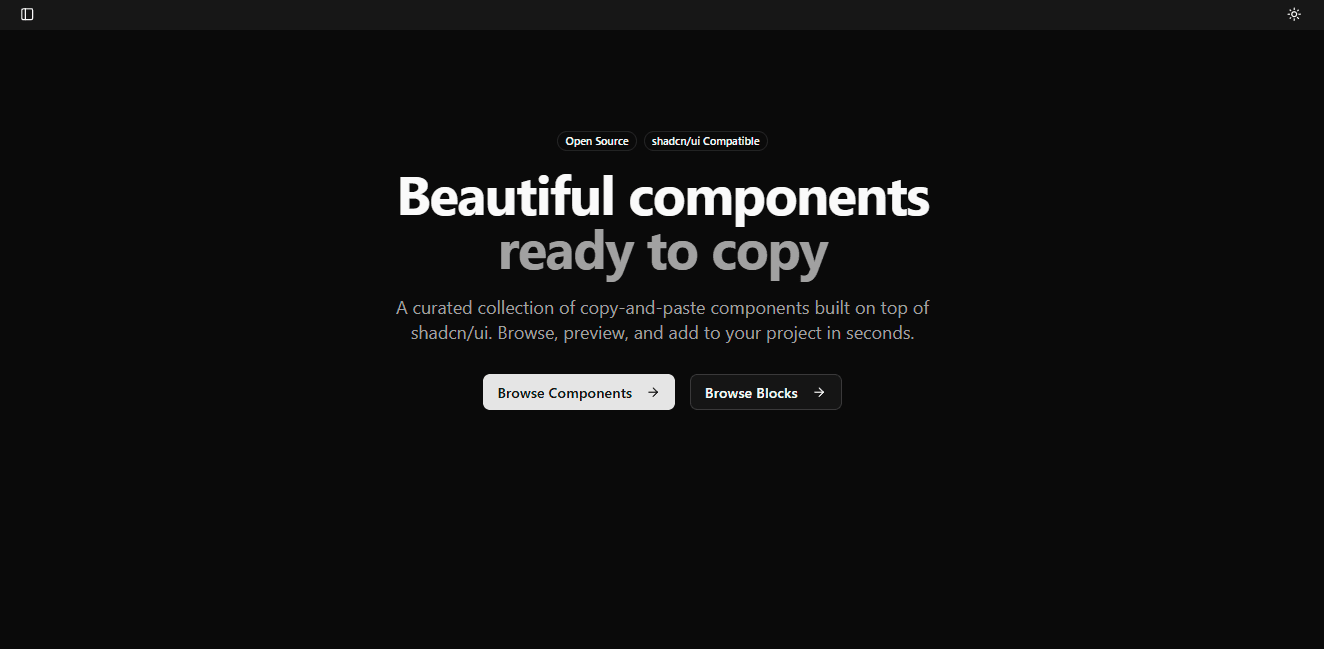Click the arrow inside Browse Components button

click(x=653, y=392)
